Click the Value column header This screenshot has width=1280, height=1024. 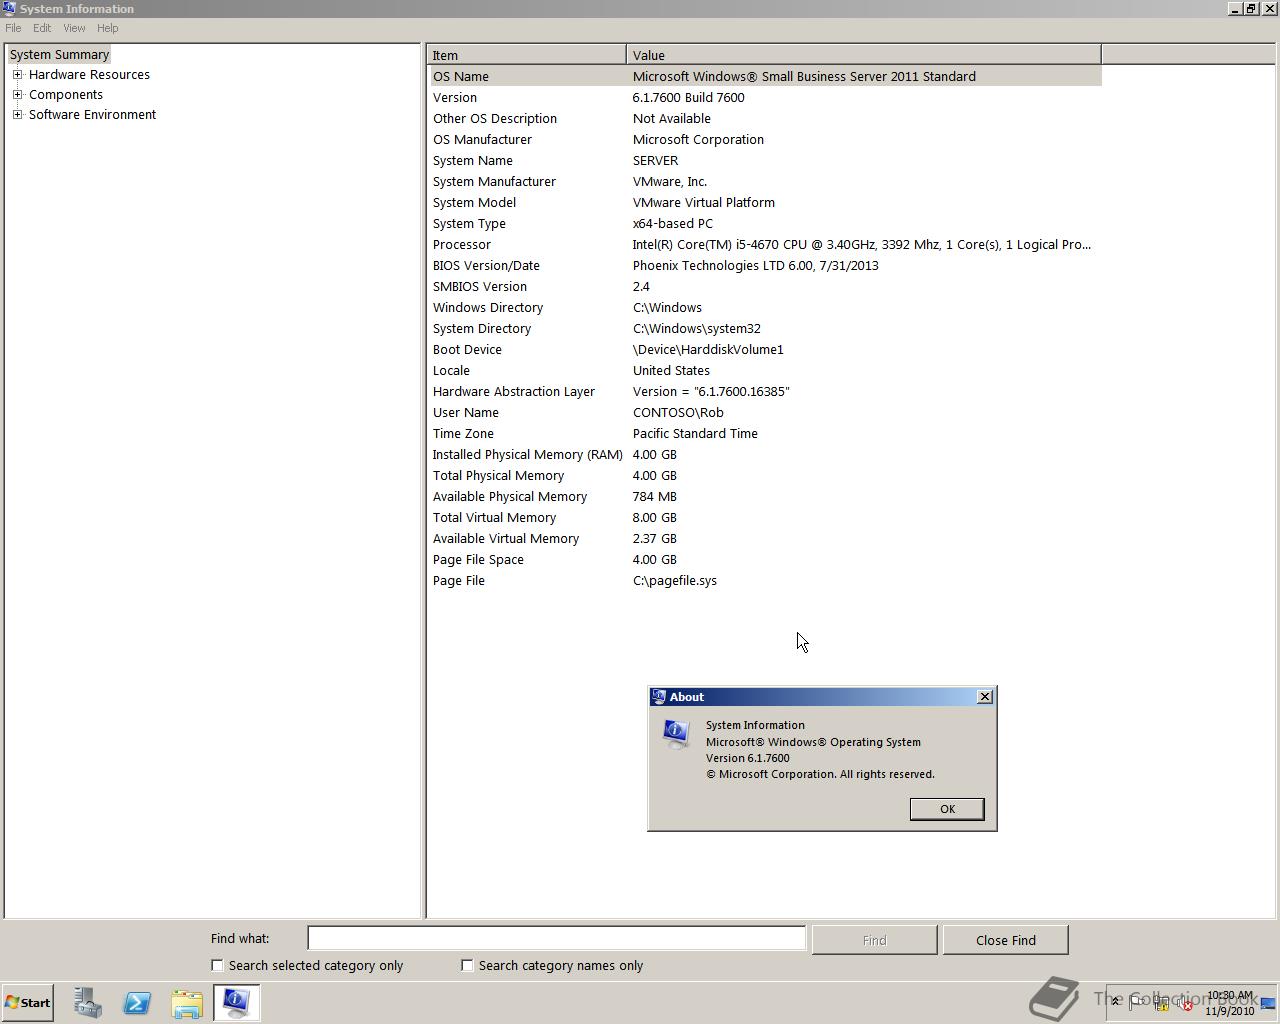863,55
